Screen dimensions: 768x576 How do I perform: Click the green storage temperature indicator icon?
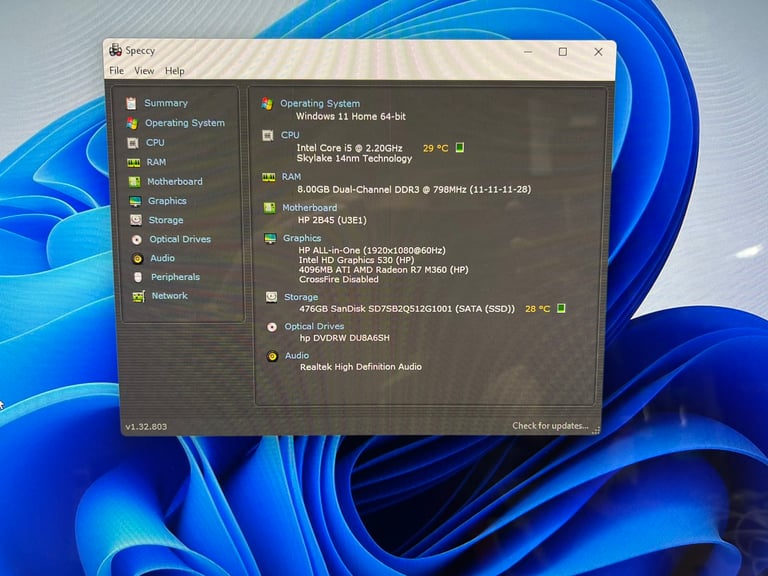coord(561,308)
